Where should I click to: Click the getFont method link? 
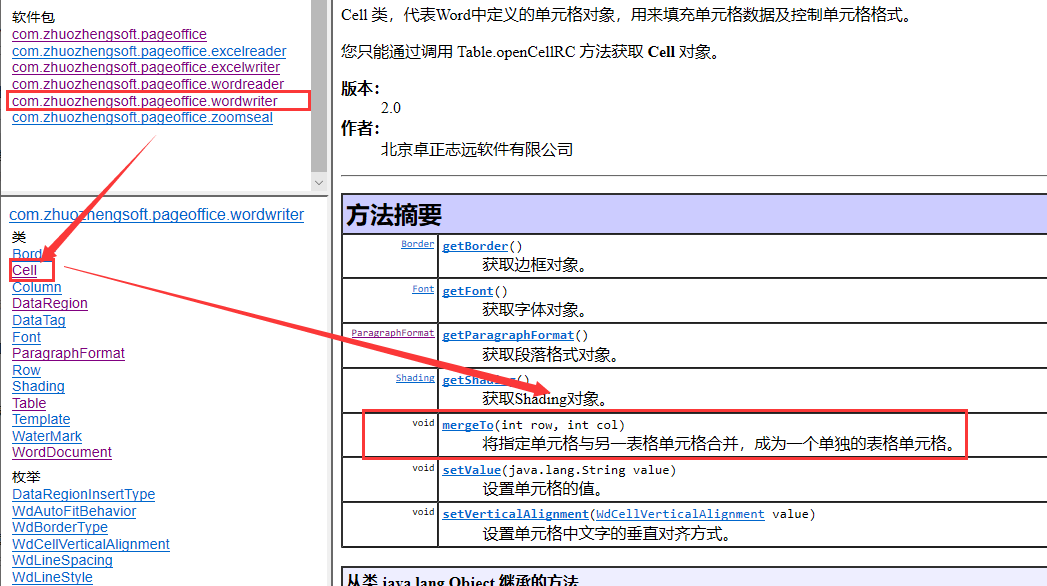tap(467, 291)
